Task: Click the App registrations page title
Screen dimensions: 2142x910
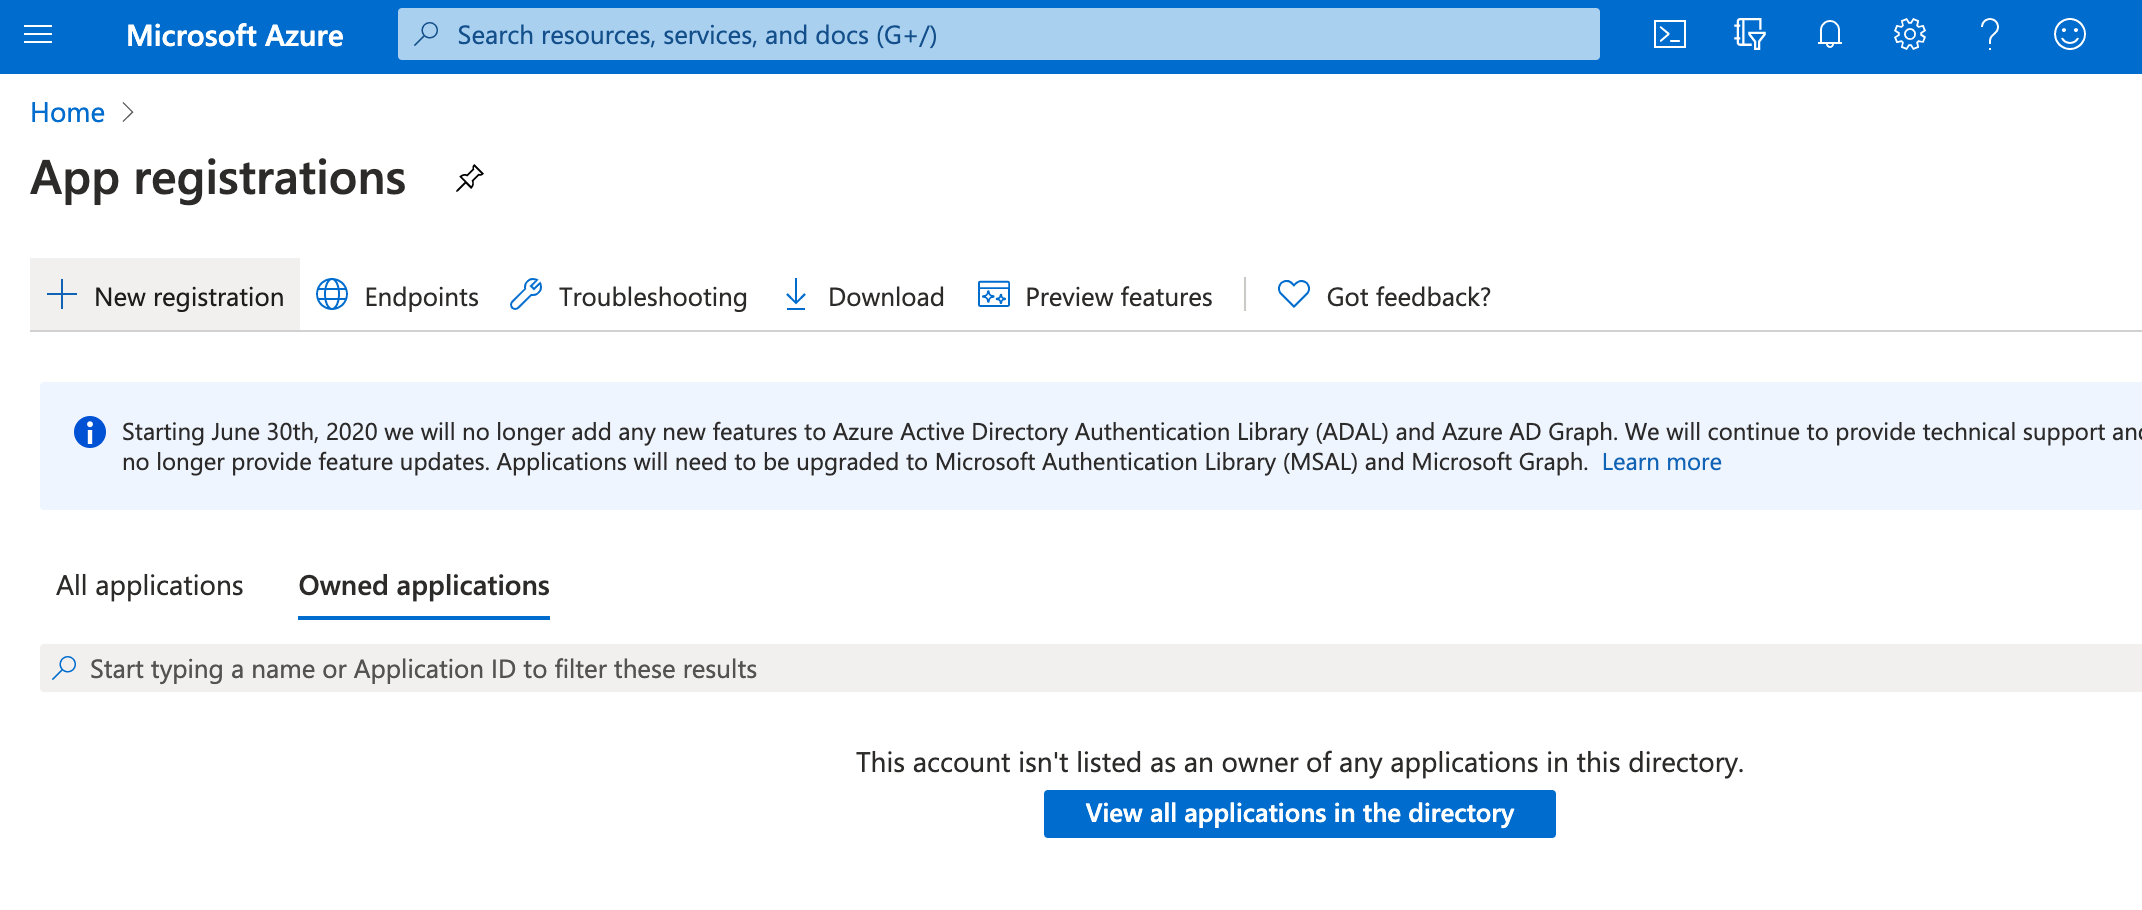Action: pos(218,179)
